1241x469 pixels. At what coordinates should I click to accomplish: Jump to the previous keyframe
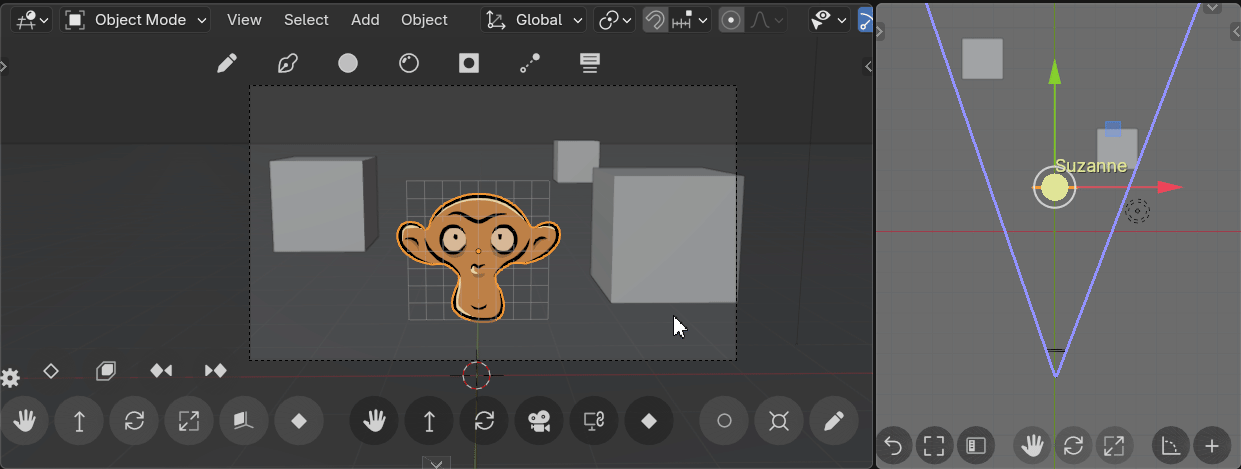161,371
